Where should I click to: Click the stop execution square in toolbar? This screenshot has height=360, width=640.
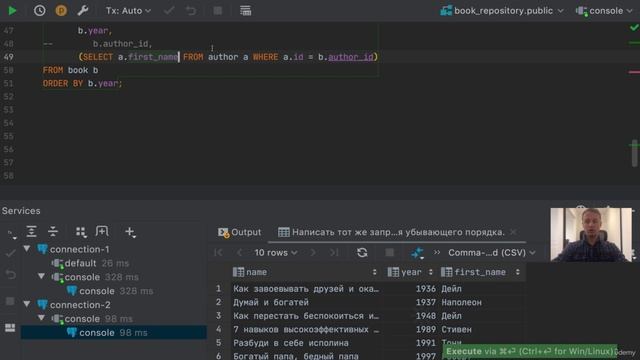click(x=218, y=11)
